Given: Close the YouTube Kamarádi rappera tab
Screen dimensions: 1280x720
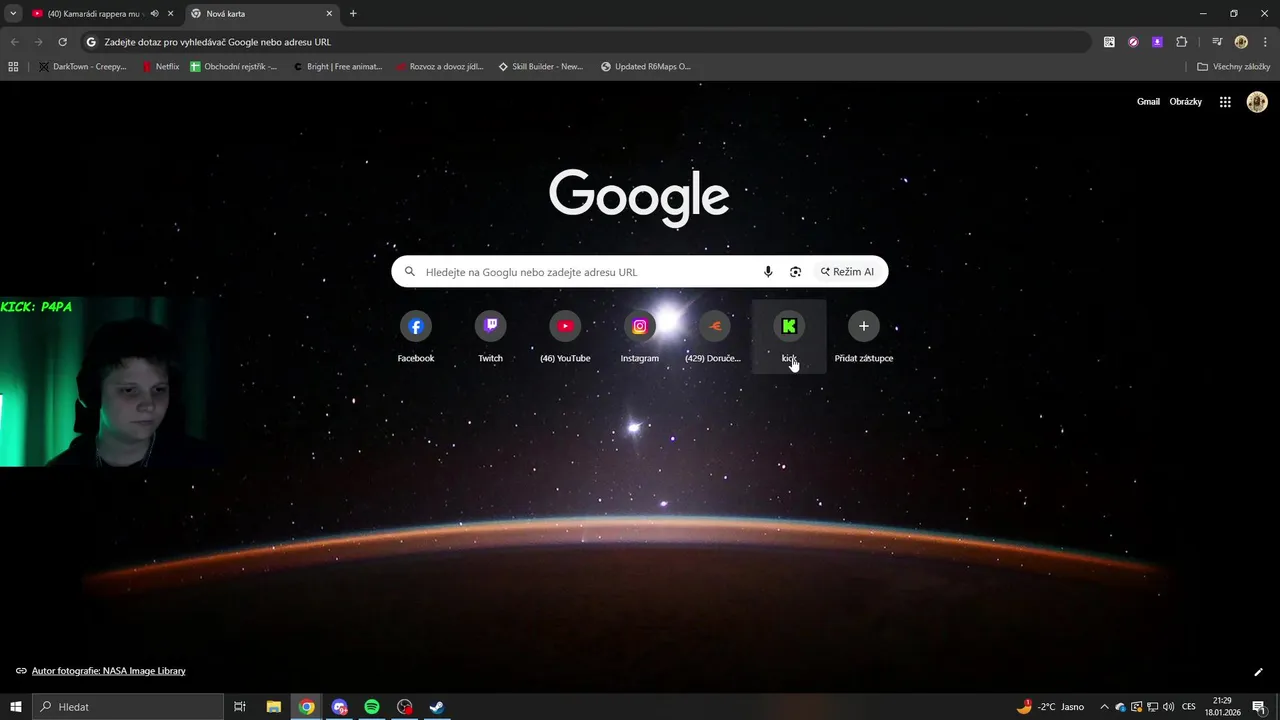Looking at the screenshot, I should (171, 14).
